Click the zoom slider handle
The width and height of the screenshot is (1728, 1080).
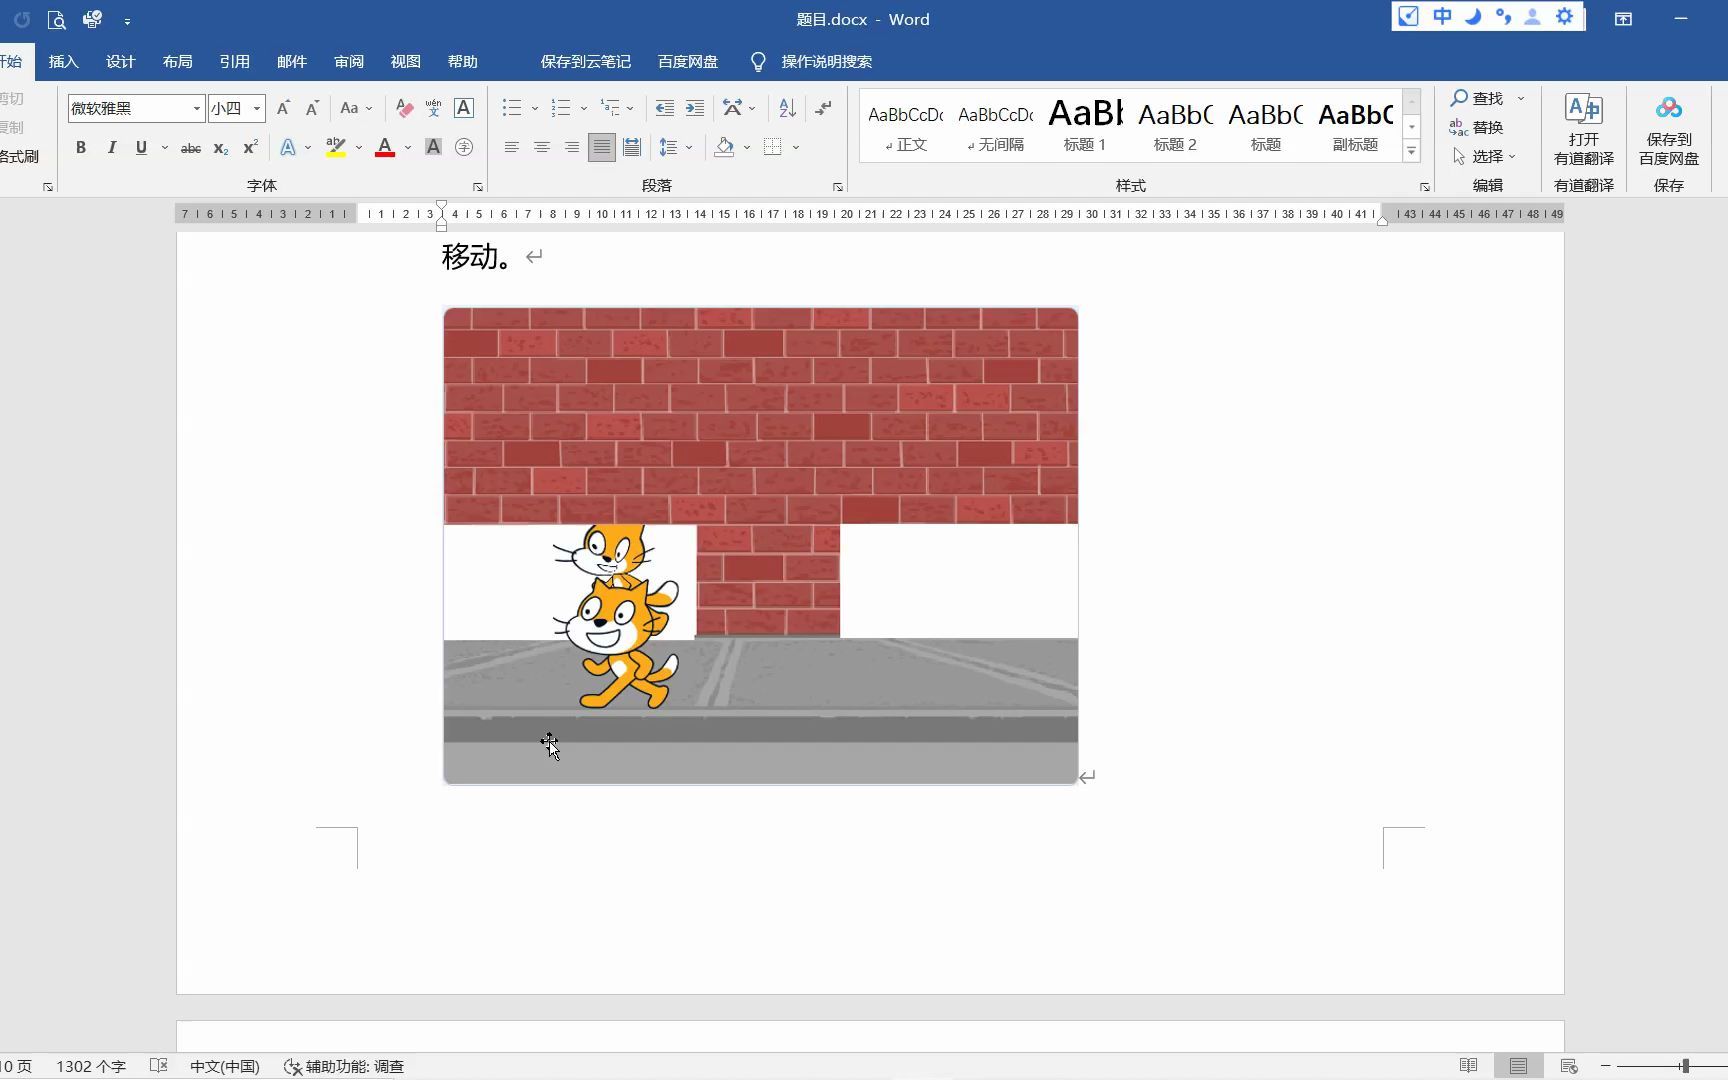click(x=1684, y=1066)
